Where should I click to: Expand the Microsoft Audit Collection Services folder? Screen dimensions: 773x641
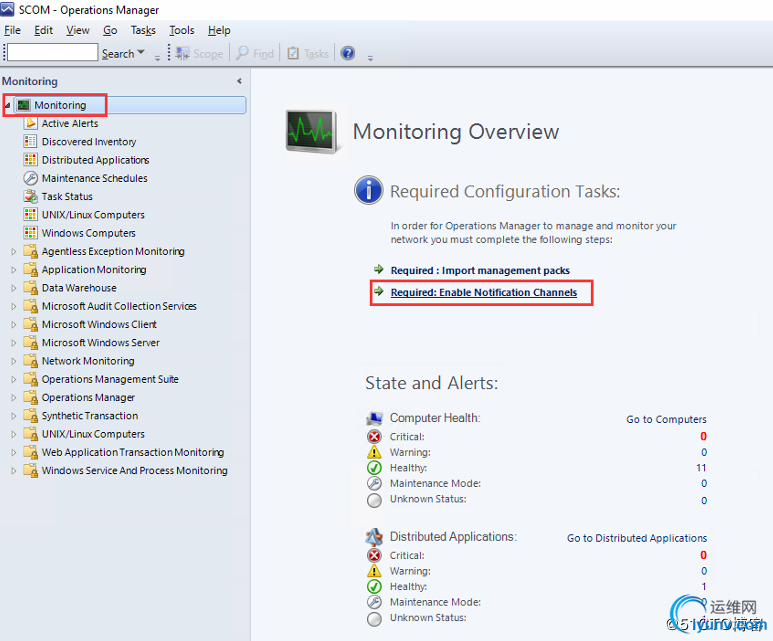(x=14, y=306)
